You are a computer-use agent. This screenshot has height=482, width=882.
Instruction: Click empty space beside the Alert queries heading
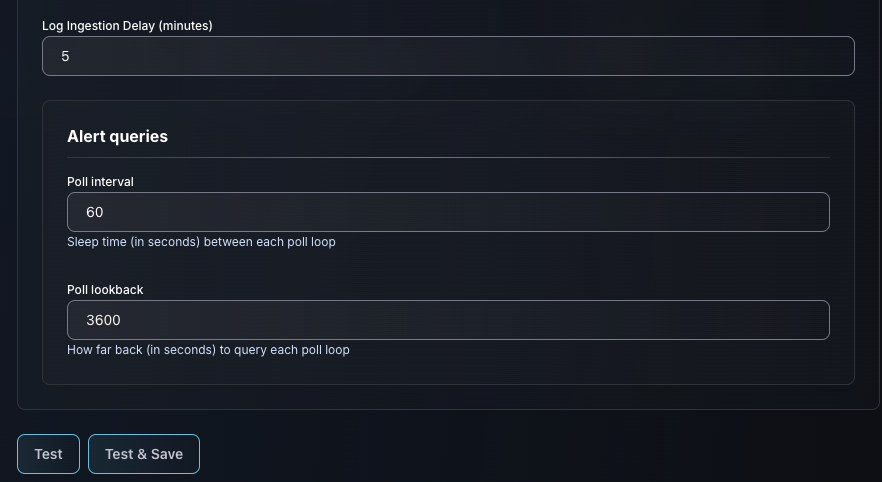[x=500, y=137]
